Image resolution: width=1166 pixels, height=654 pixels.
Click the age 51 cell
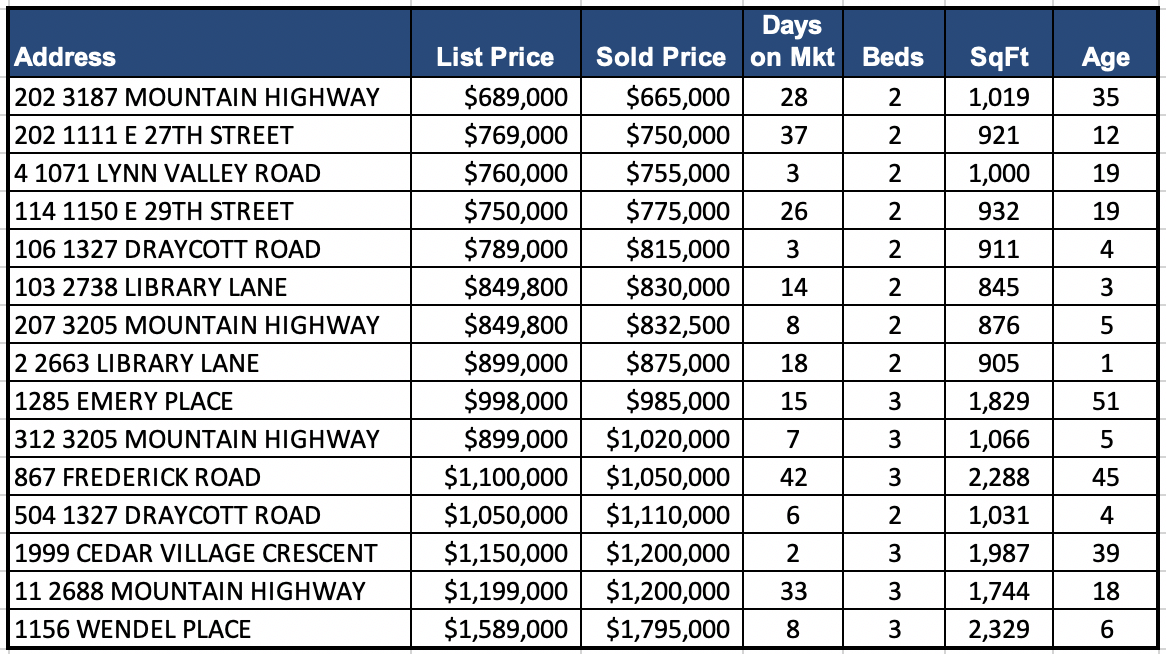click(1105, 401)
